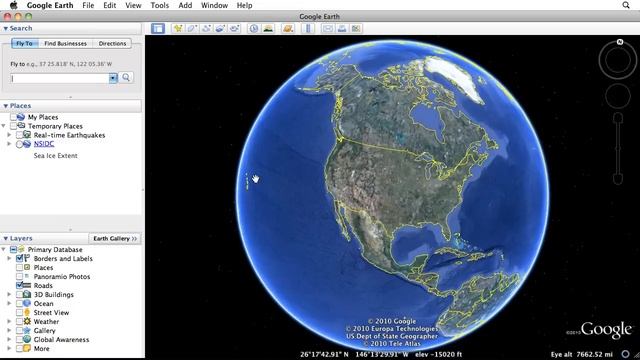Open the Apple menu
640x360 pixels.
tap(13, 5)
